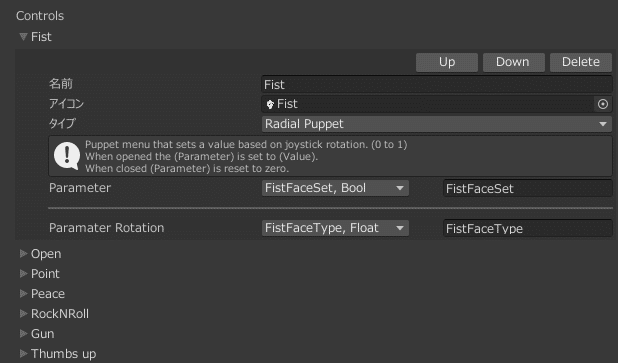
Task: Move control Up in list
Action: coord(447,62)
